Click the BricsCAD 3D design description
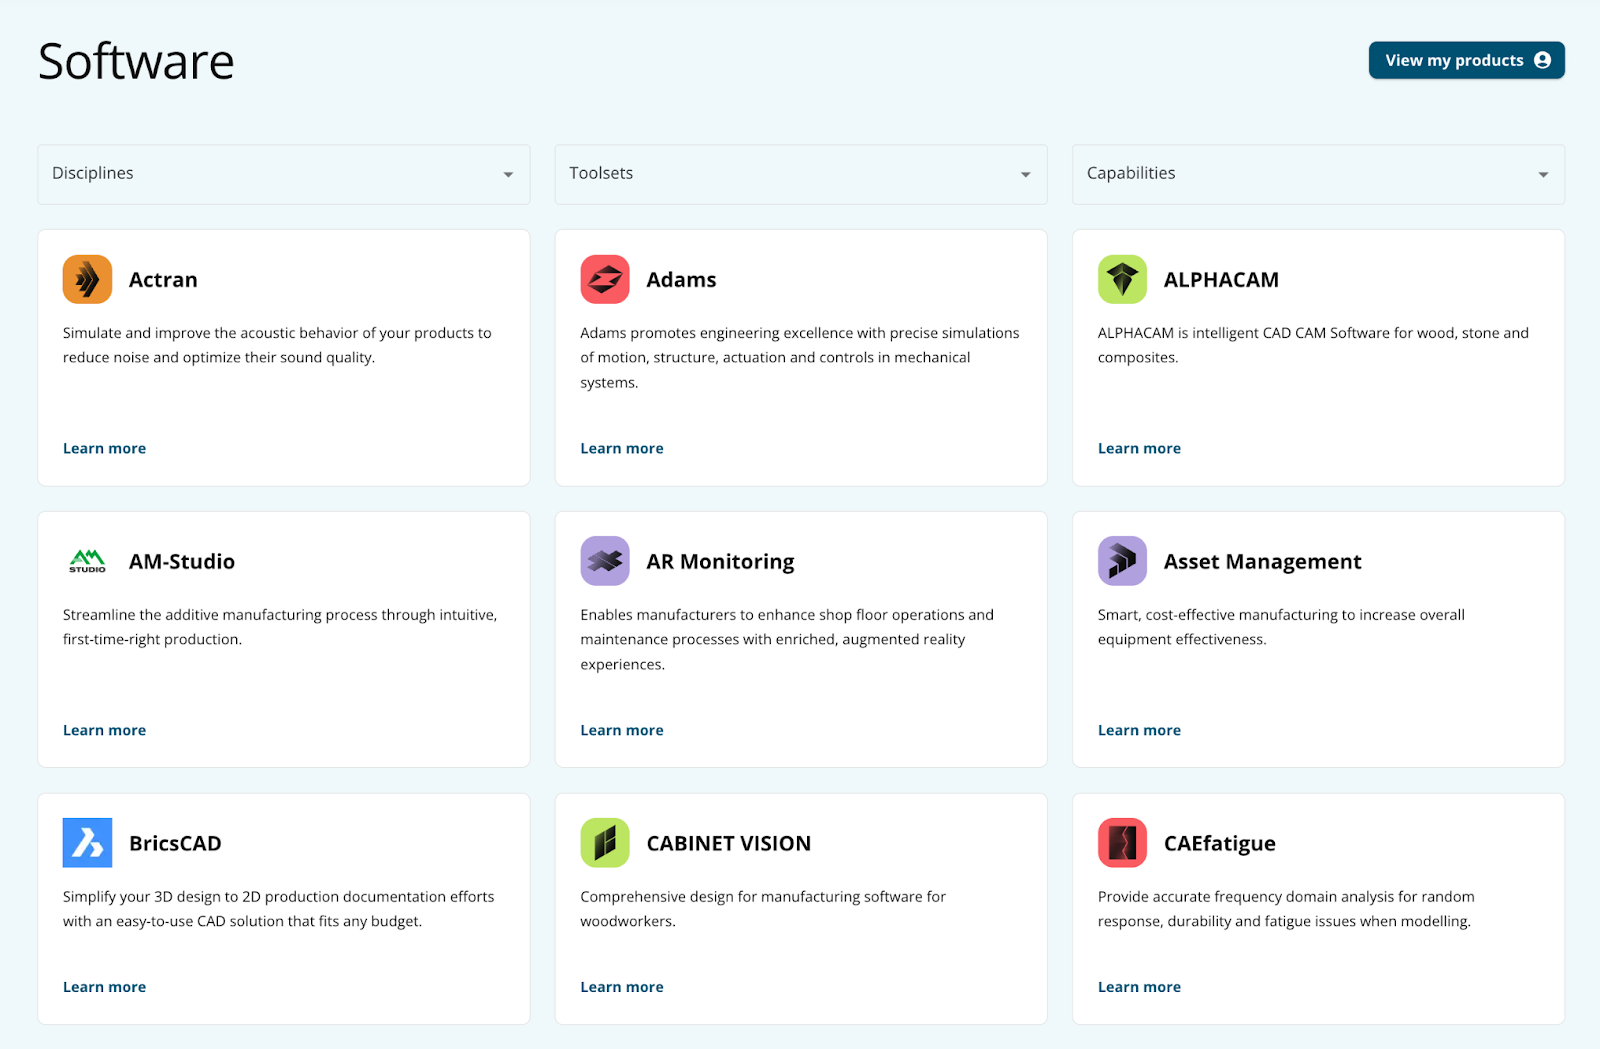 click(278, 909)
